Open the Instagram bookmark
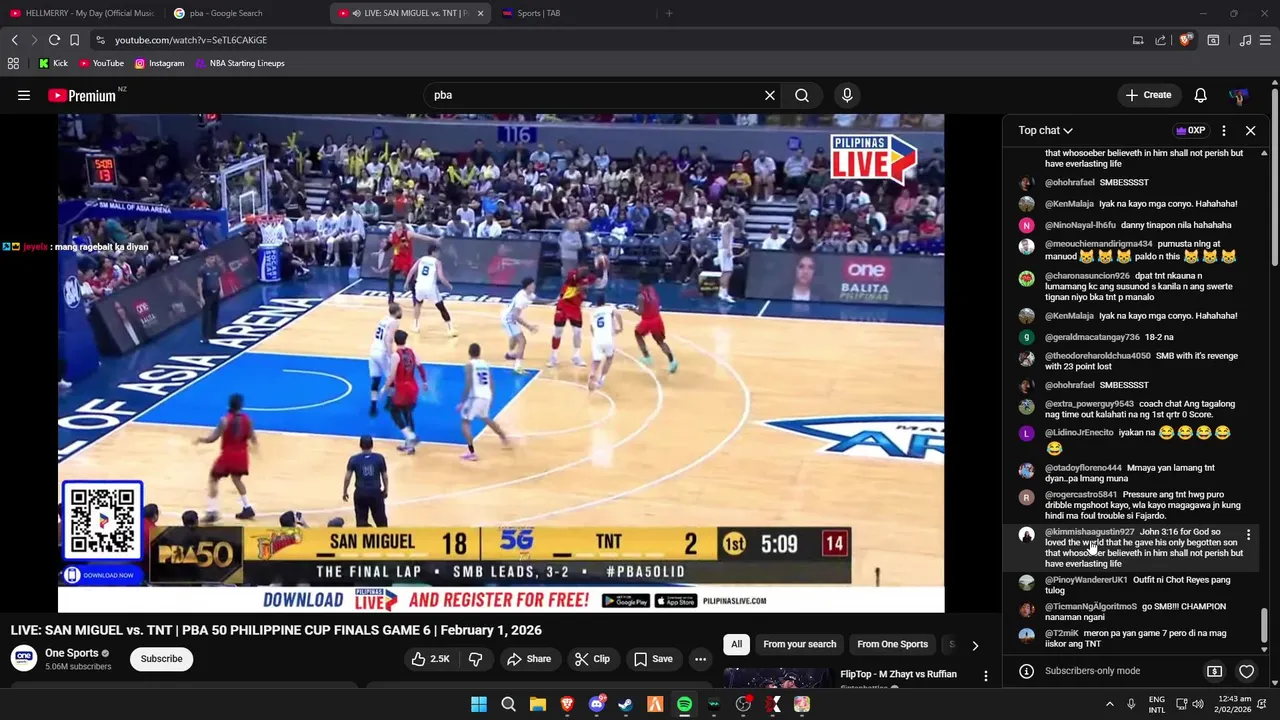 pos(159,63)
